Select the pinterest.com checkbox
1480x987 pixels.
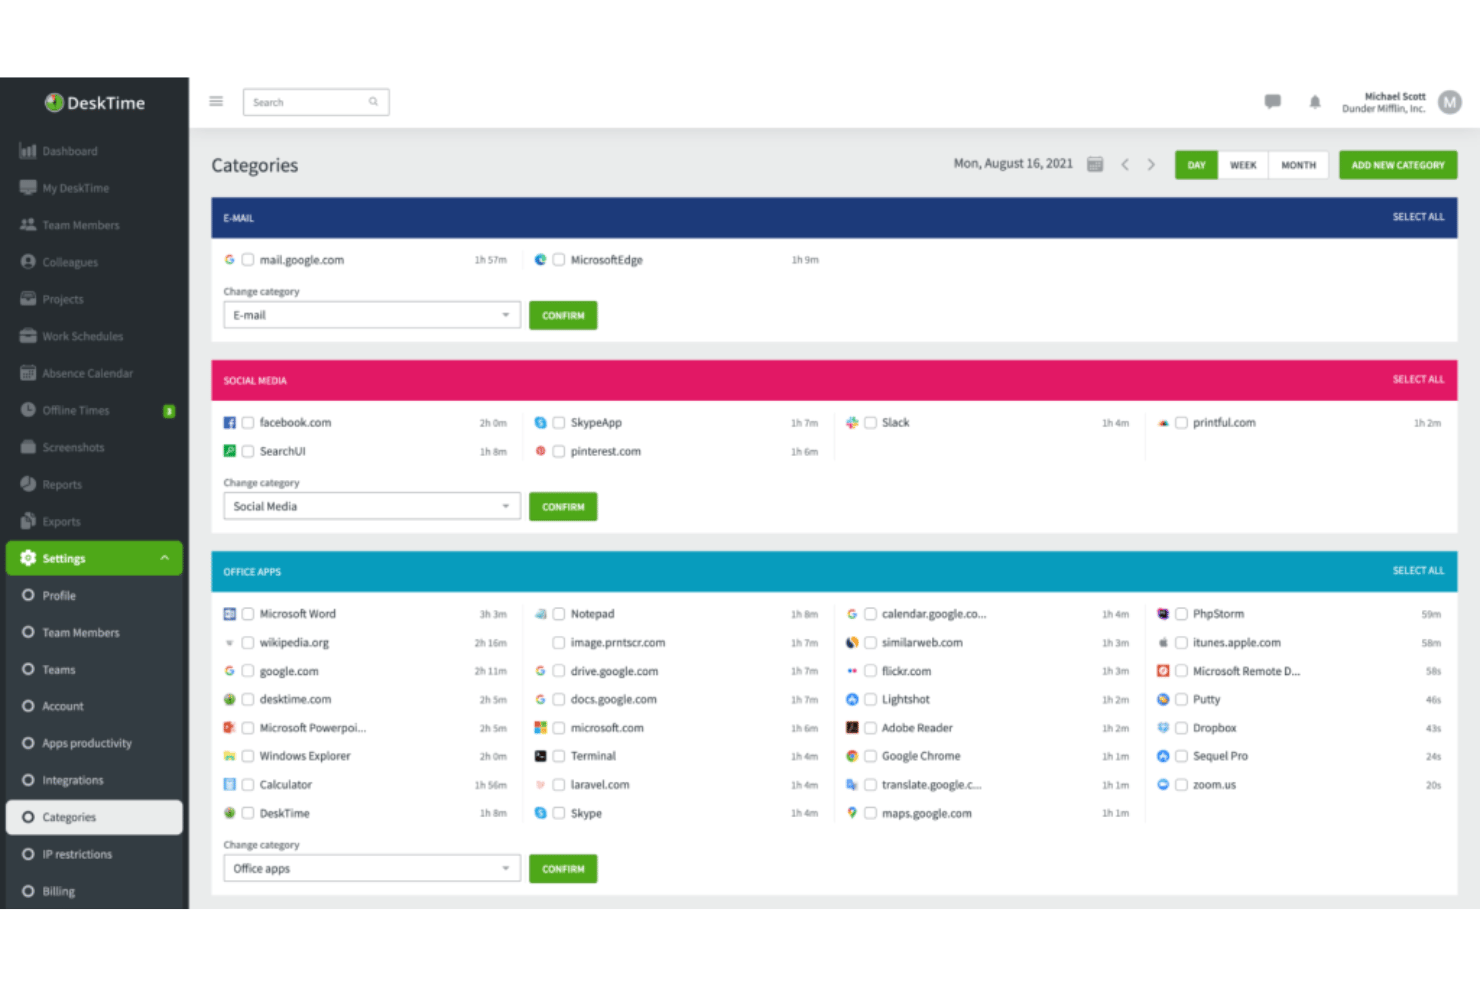(x=559, y=451)
